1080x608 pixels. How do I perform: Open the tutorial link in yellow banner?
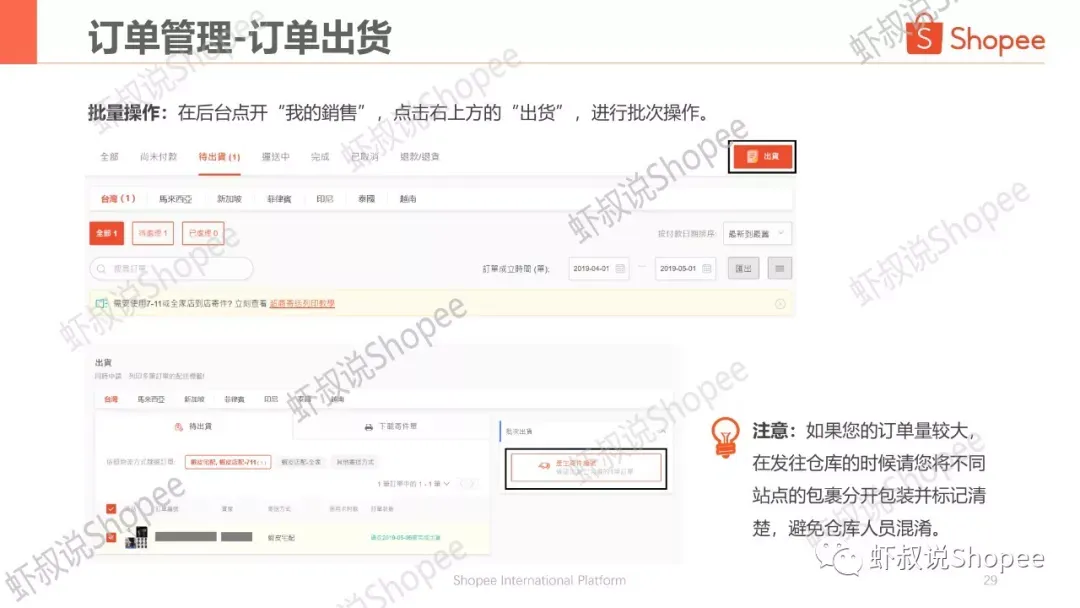pos(302,304)
